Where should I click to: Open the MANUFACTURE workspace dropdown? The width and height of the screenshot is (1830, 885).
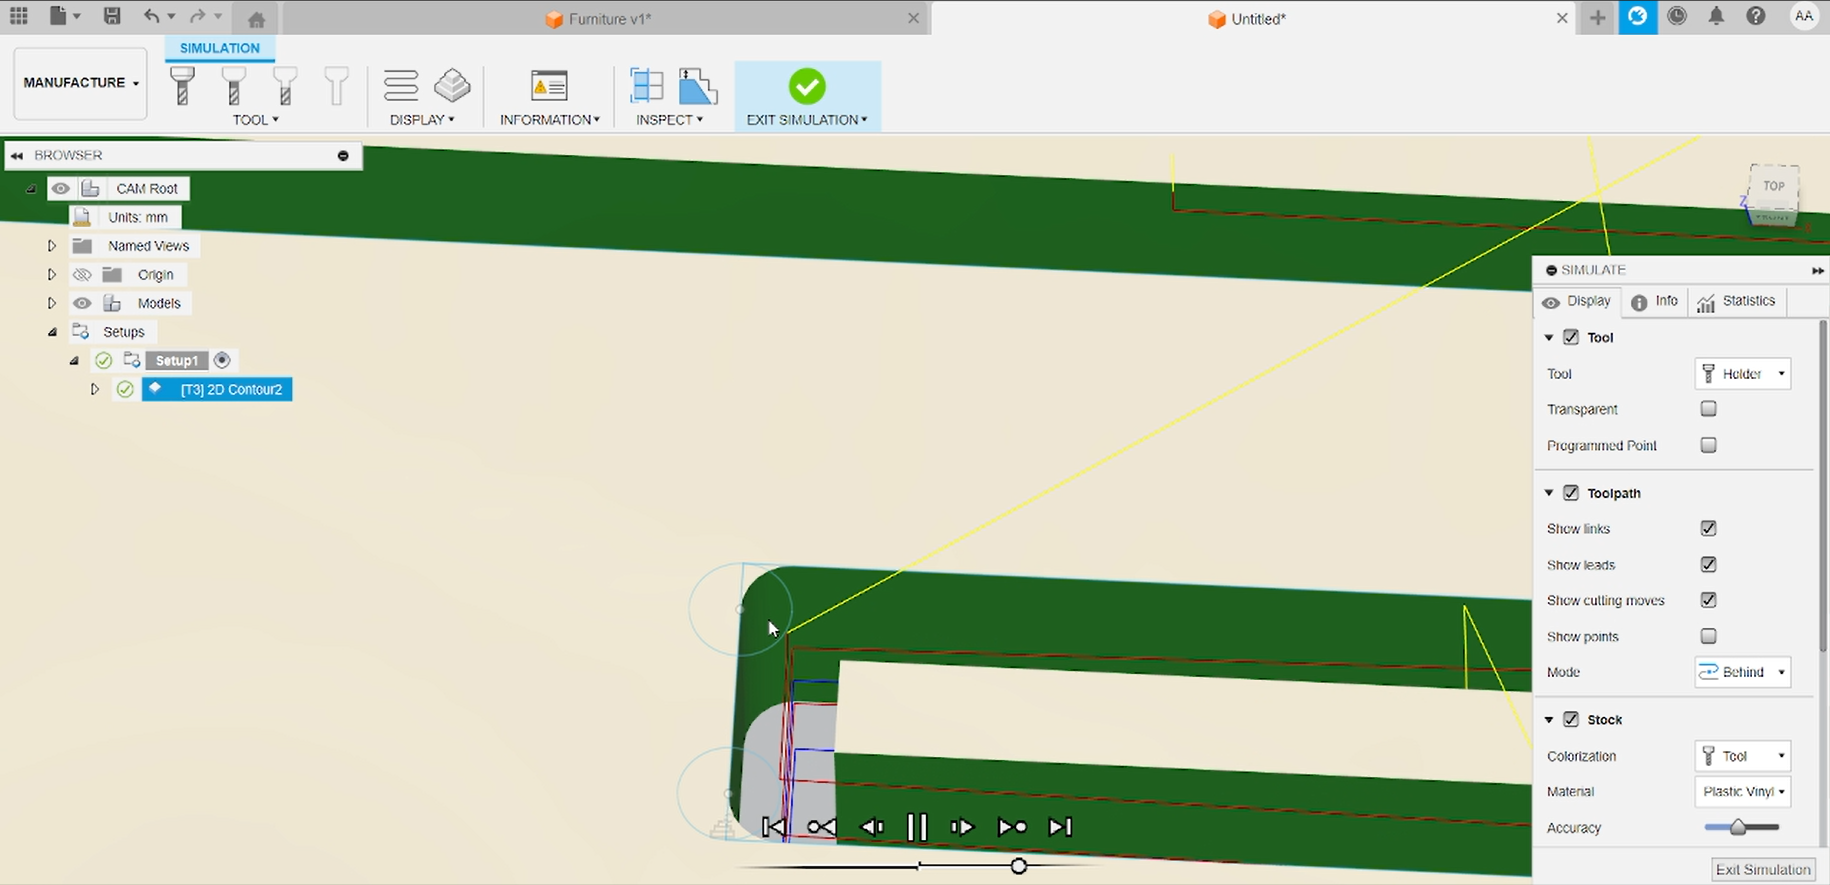click(81, 83)
